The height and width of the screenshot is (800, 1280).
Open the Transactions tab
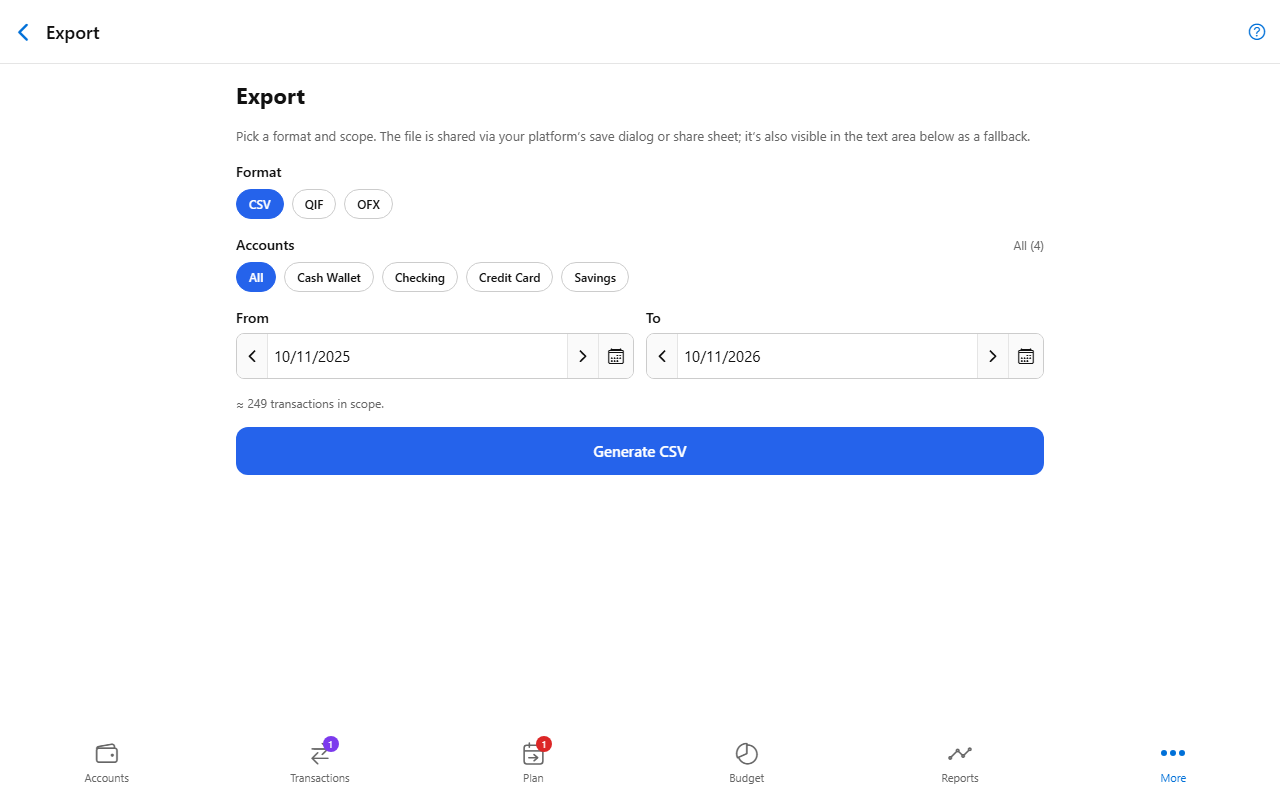[320, 763]
